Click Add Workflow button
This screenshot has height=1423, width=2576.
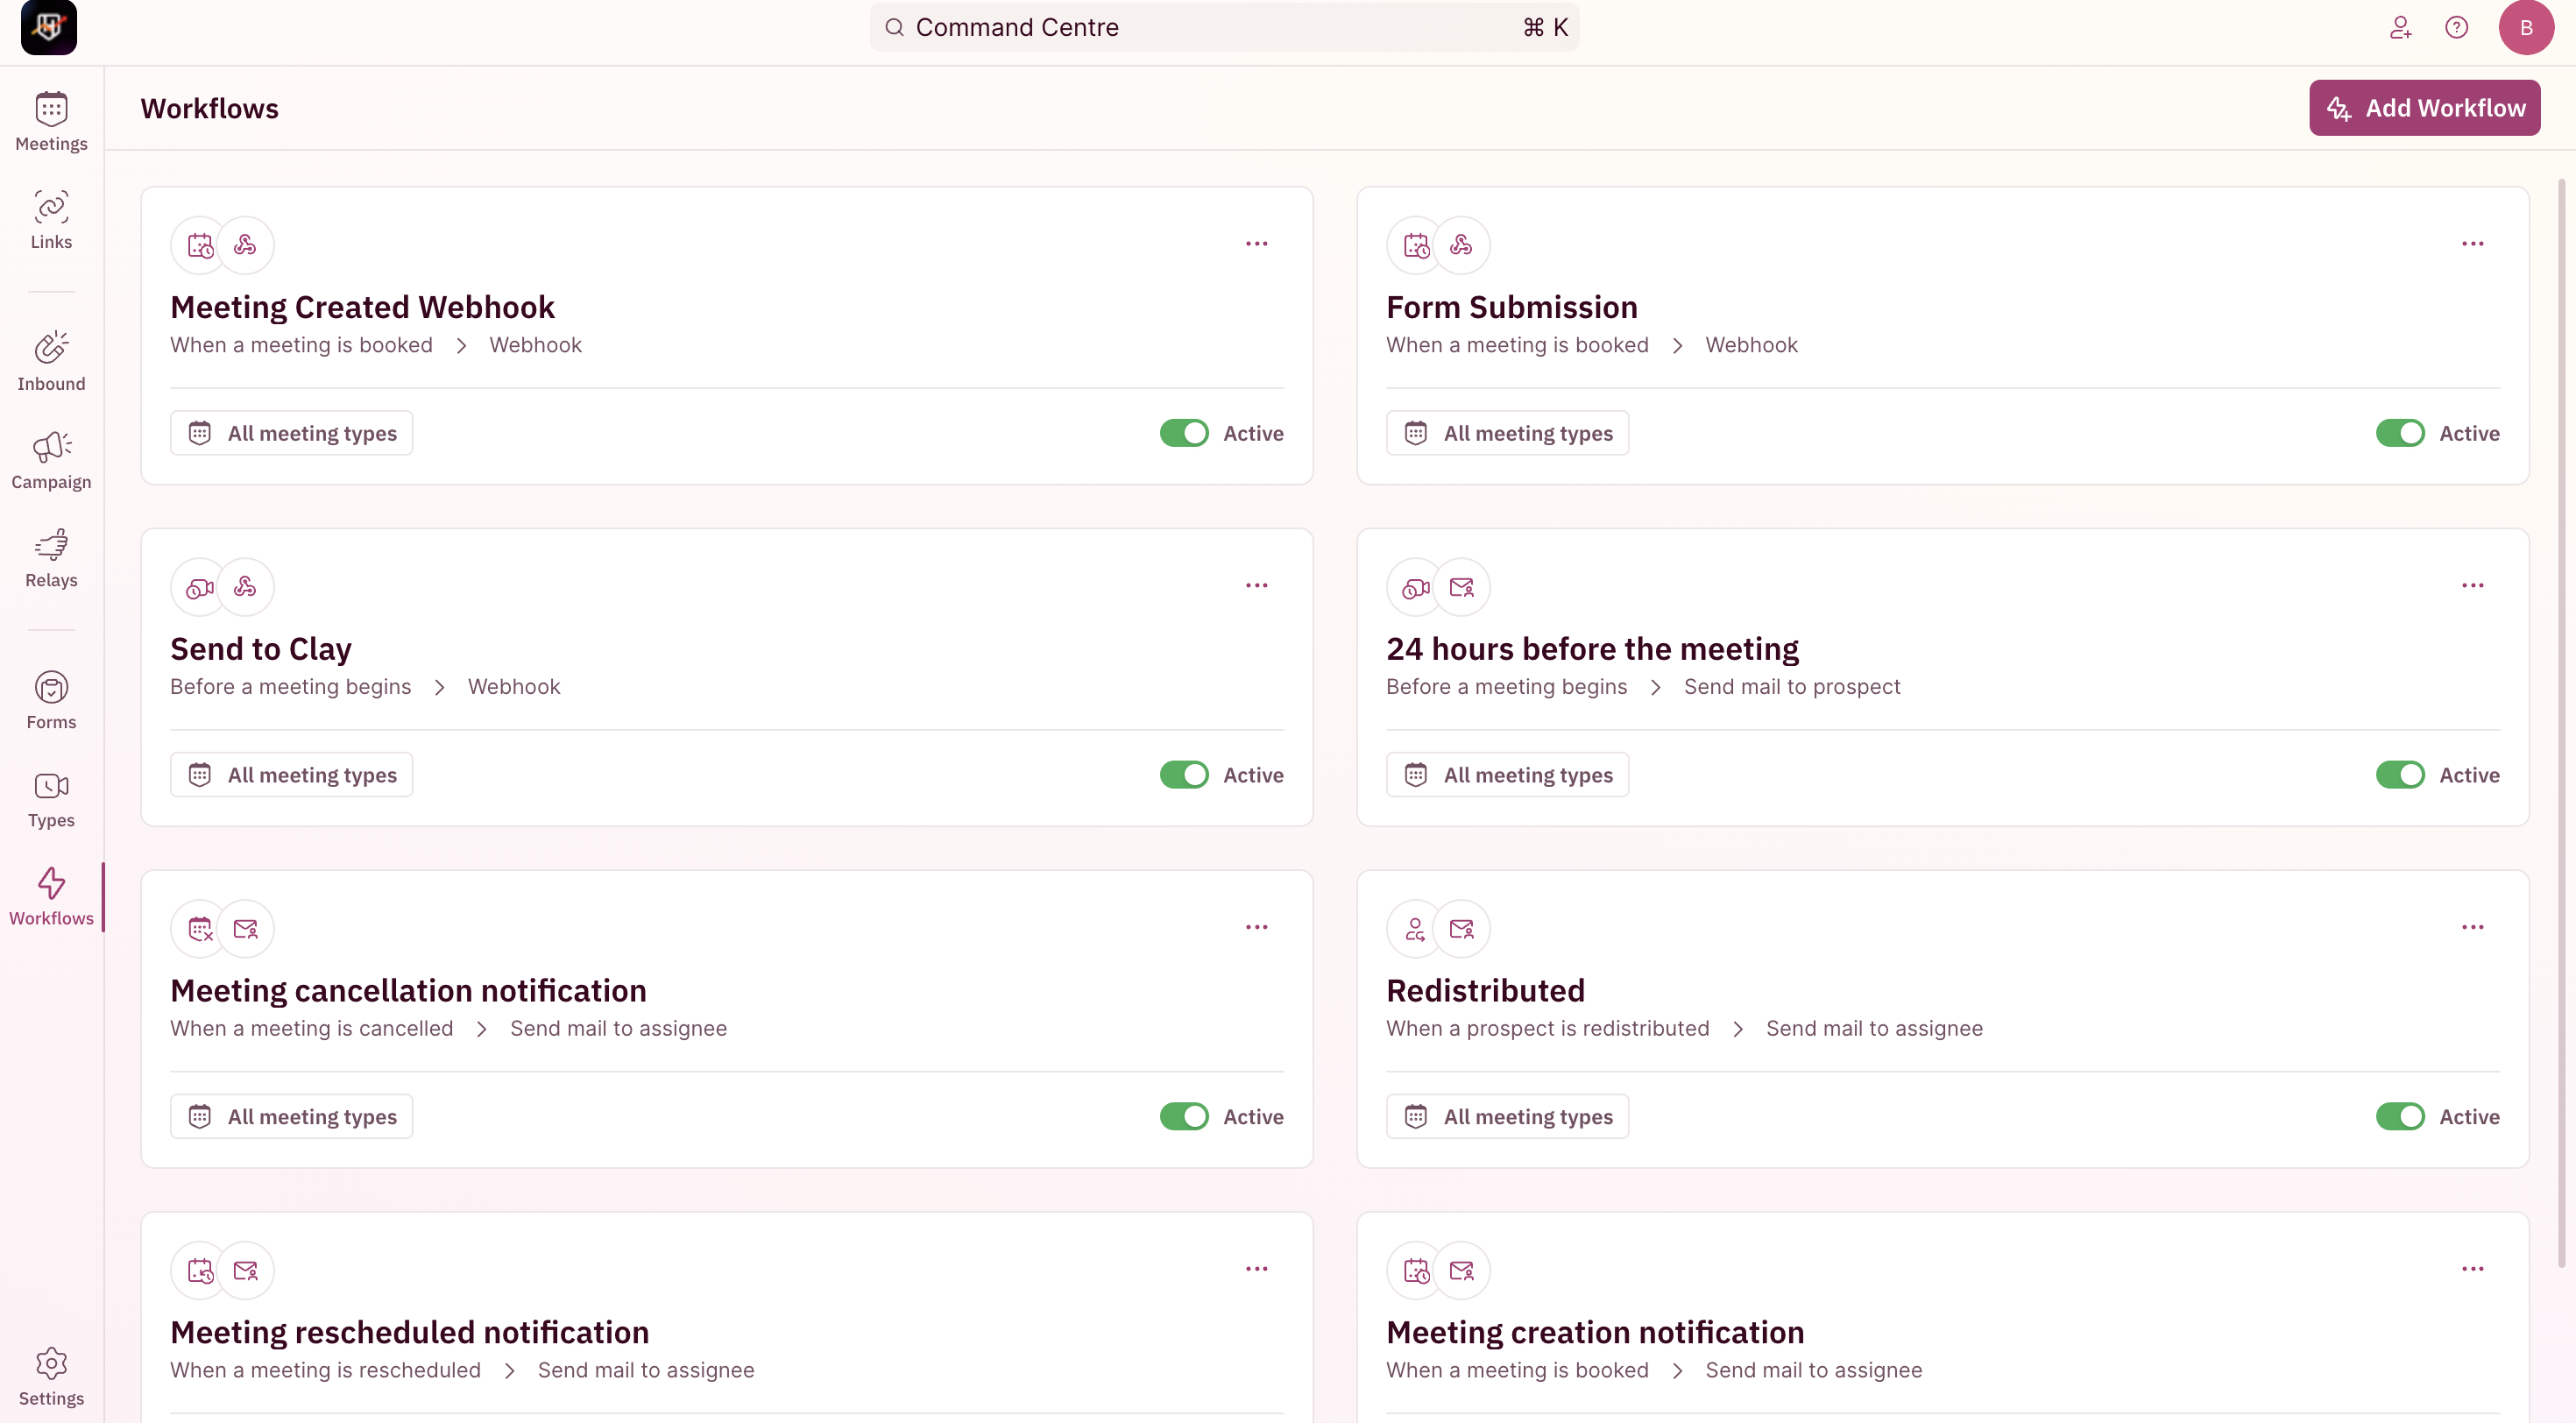(x=2424, y=108)
